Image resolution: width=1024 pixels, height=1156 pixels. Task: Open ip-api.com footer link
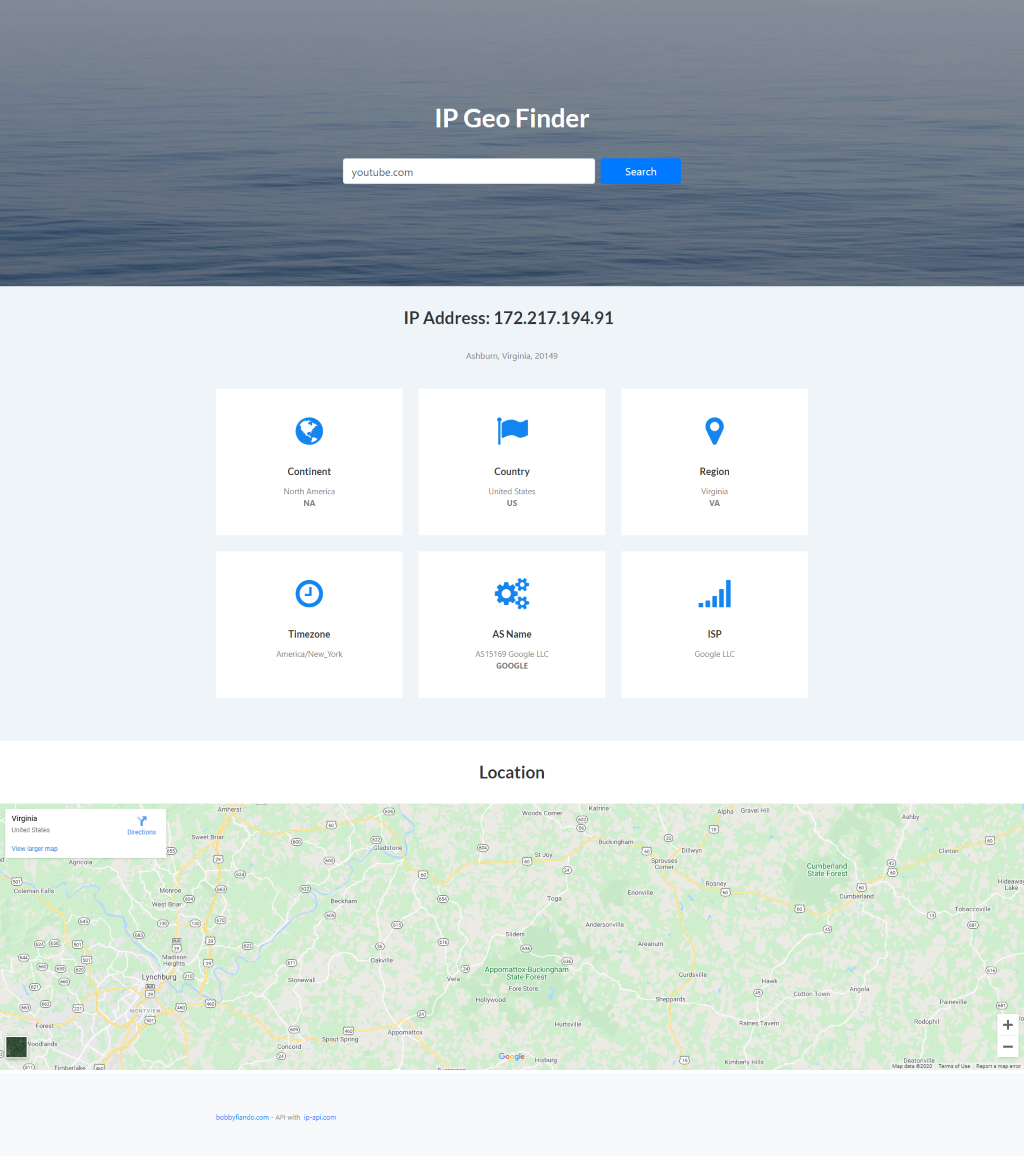(x=320, y=1117)
